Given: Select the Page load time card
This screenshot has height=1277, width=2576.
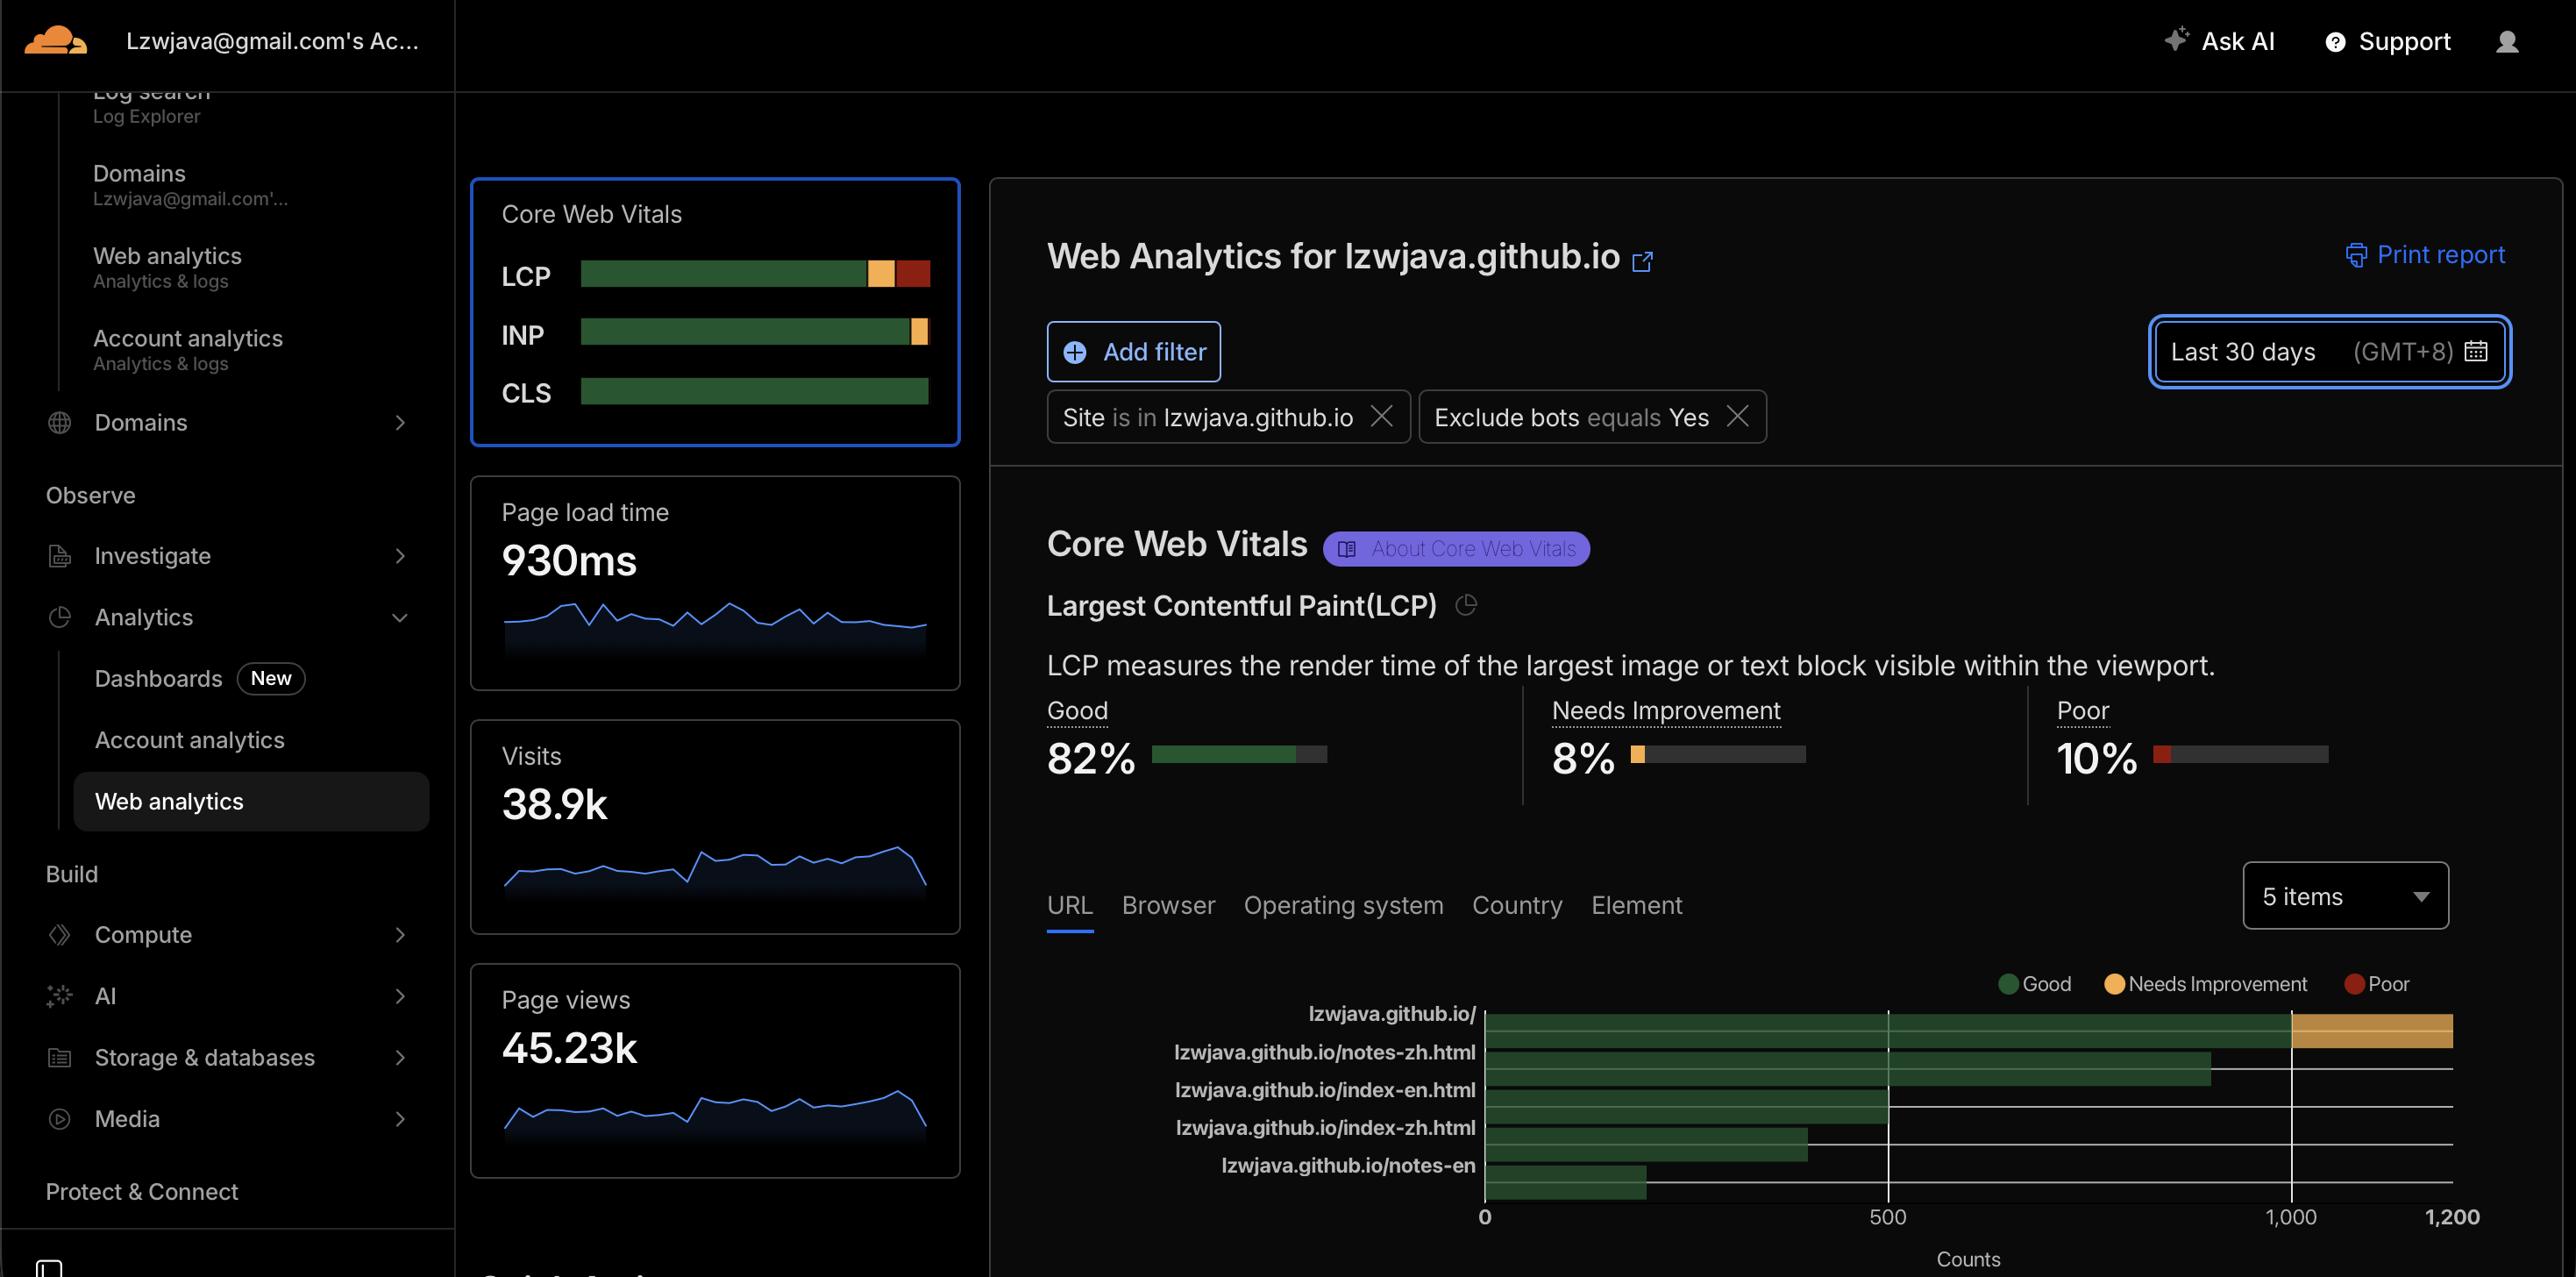Looking at the screenshot, I should pos(715,583).
